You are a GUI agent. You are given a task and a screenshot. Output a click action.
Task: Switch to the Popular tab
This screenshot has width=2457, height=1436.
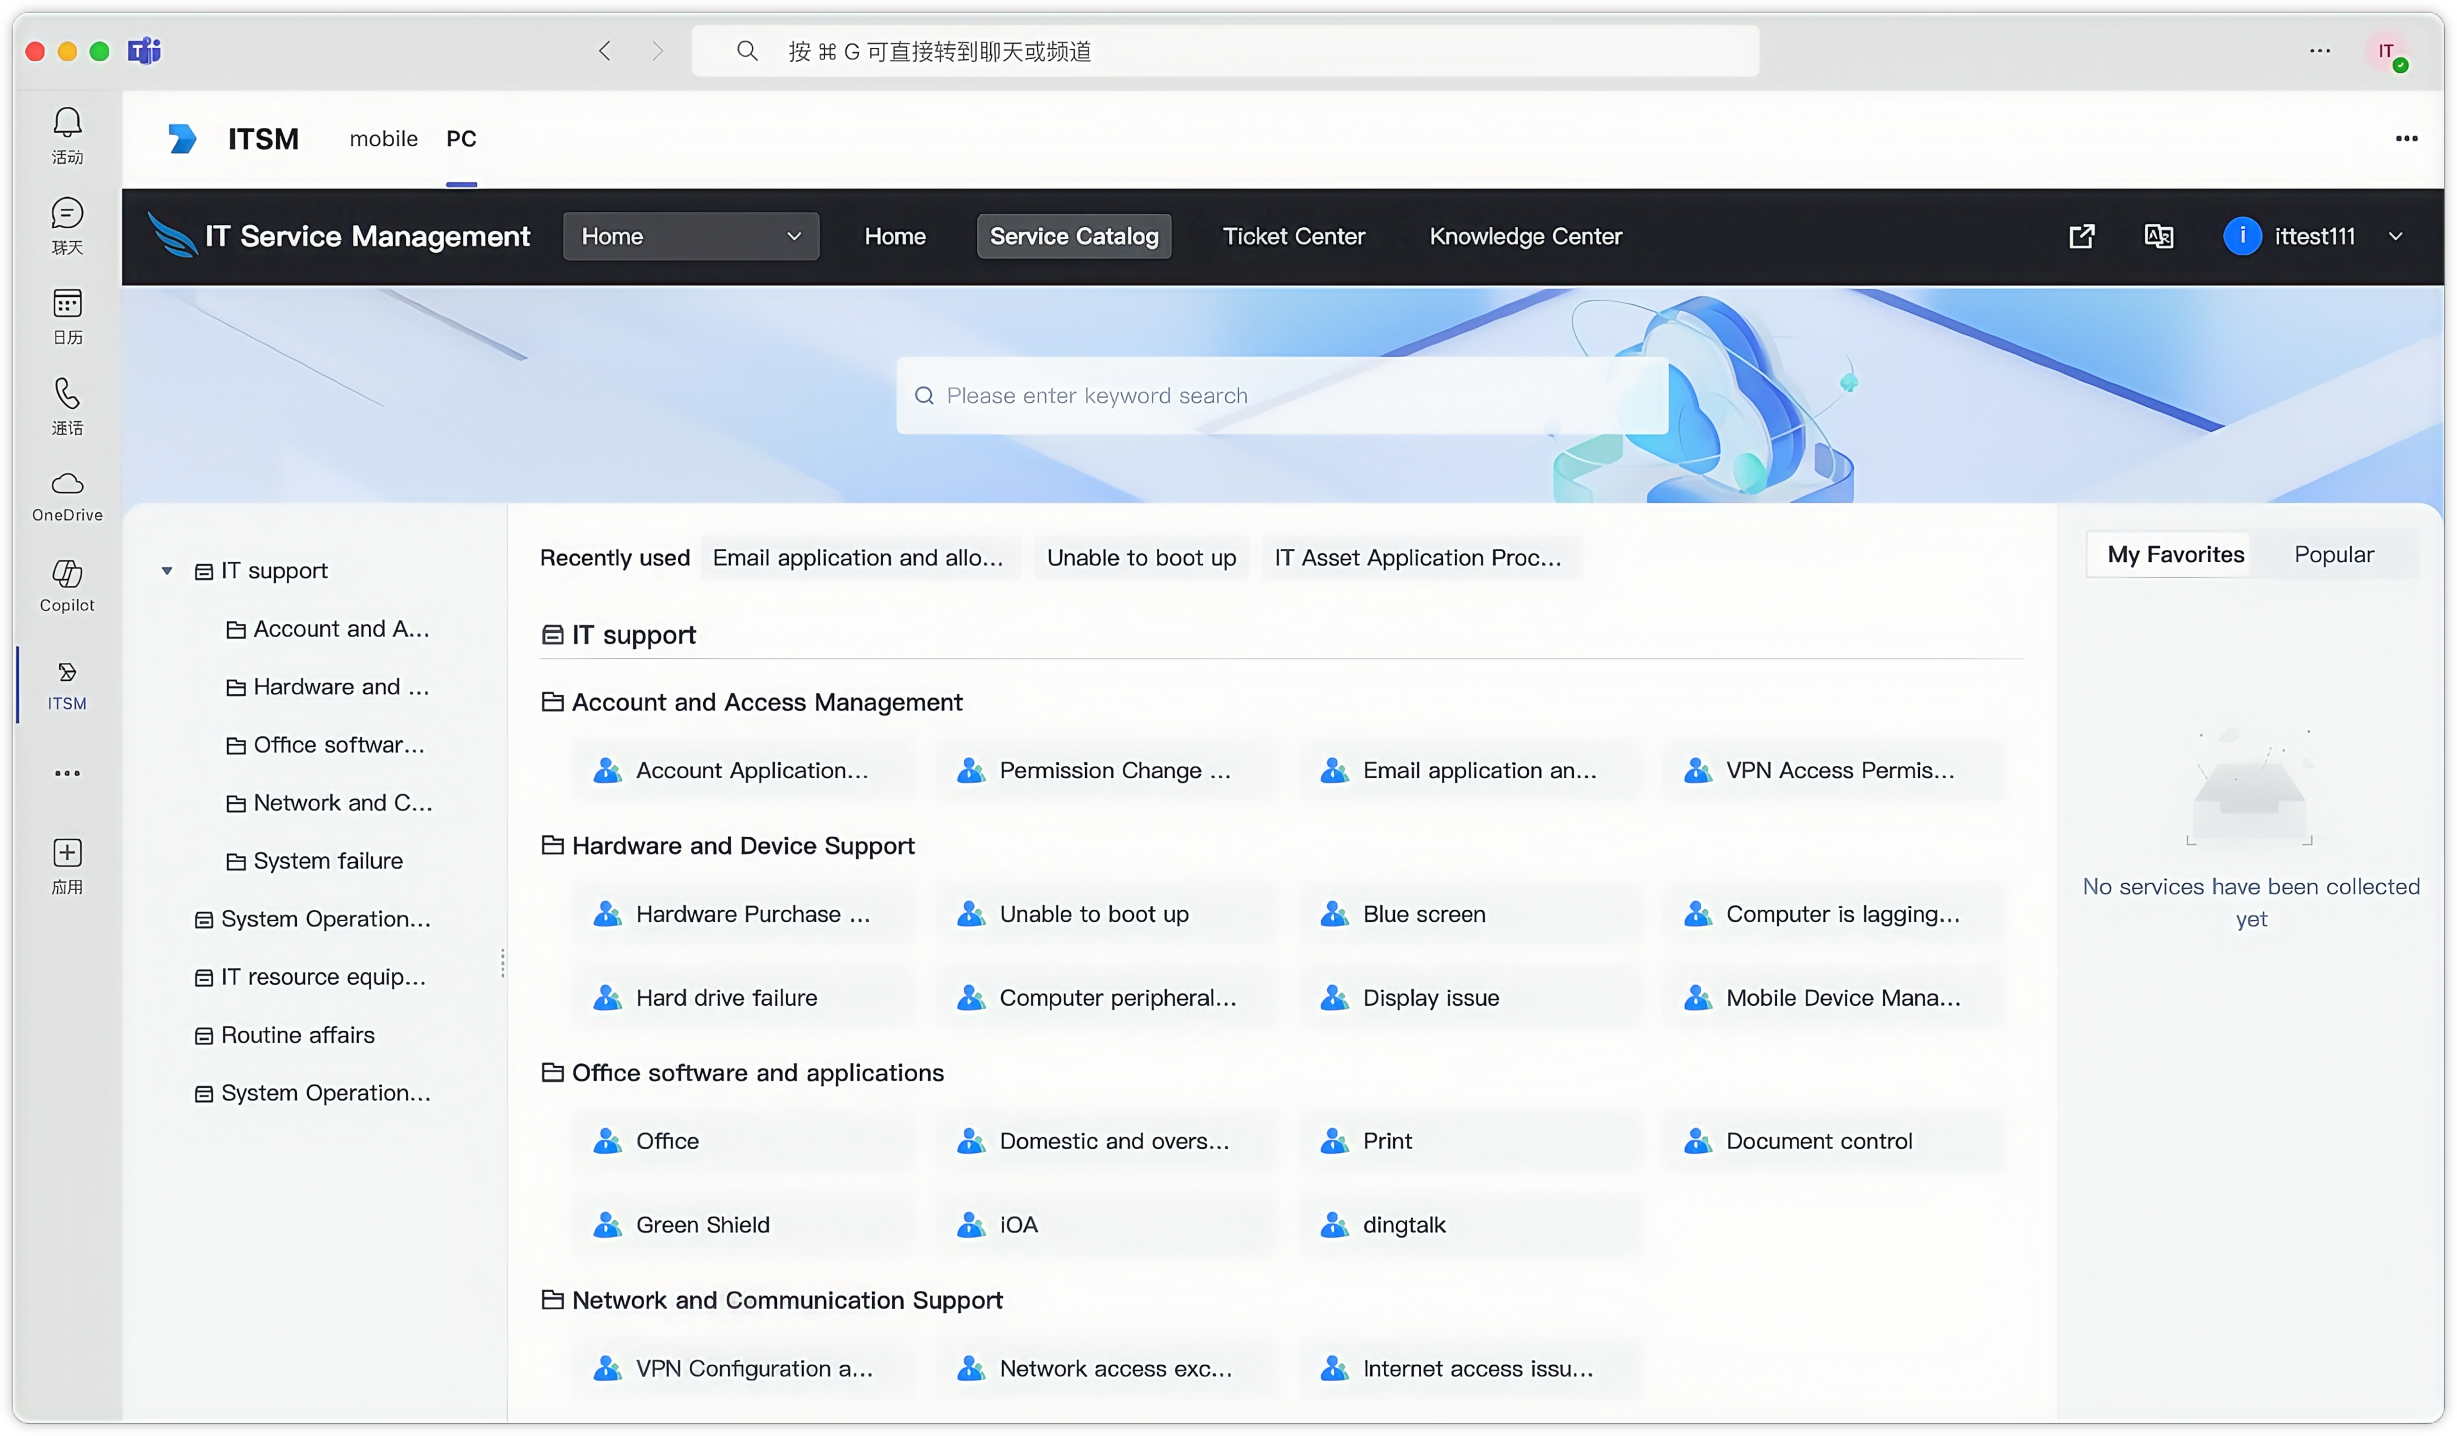[x=2333, y=555]
